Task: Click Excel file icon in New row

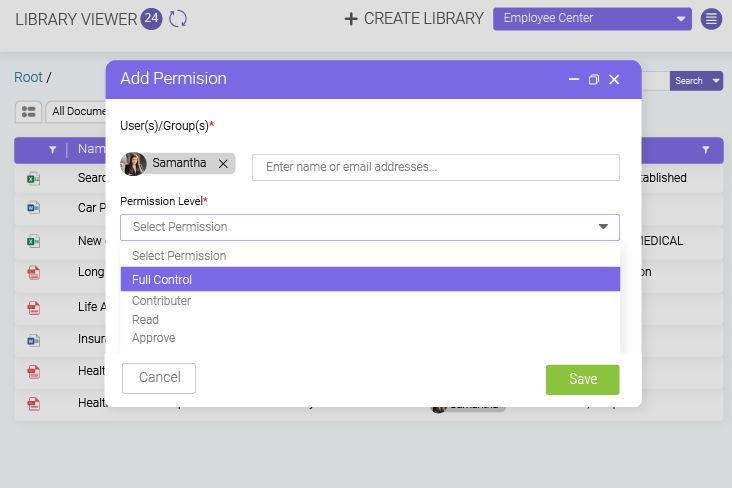Action: click(33, 241)
